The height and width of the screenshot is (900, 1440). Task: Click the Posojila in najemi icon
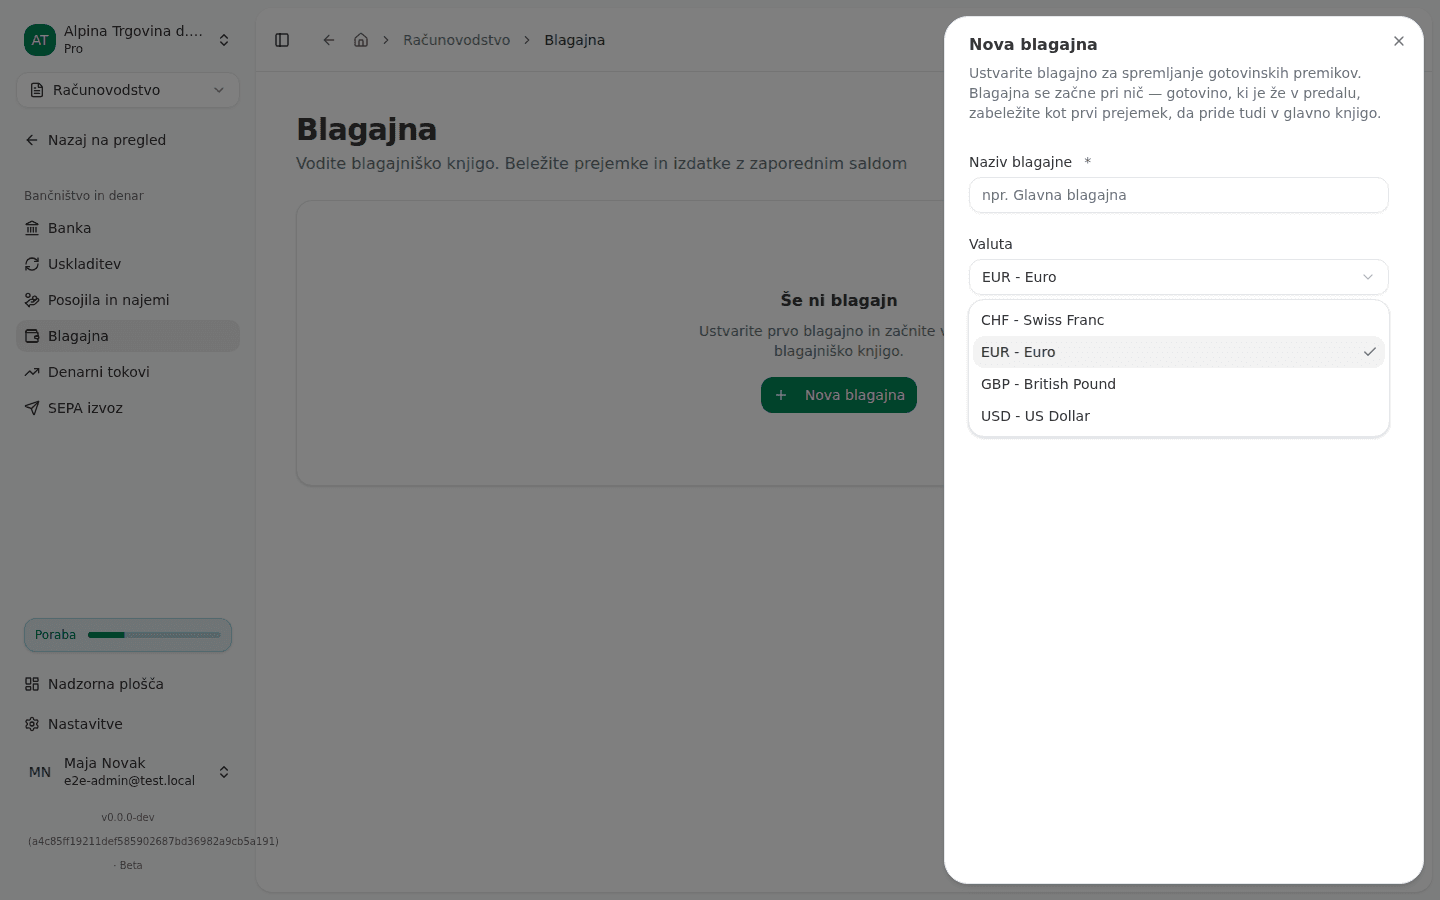pos(32,300)
